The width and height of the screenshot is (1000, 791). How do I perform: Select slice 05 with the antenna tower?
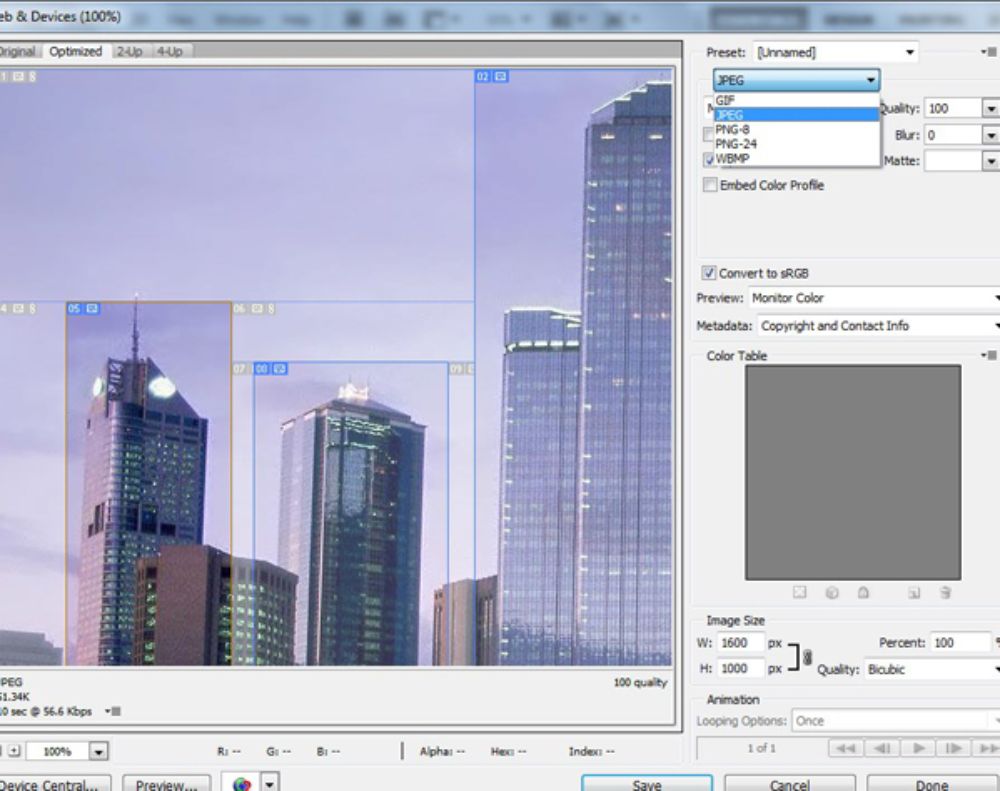tap(149, 484)
